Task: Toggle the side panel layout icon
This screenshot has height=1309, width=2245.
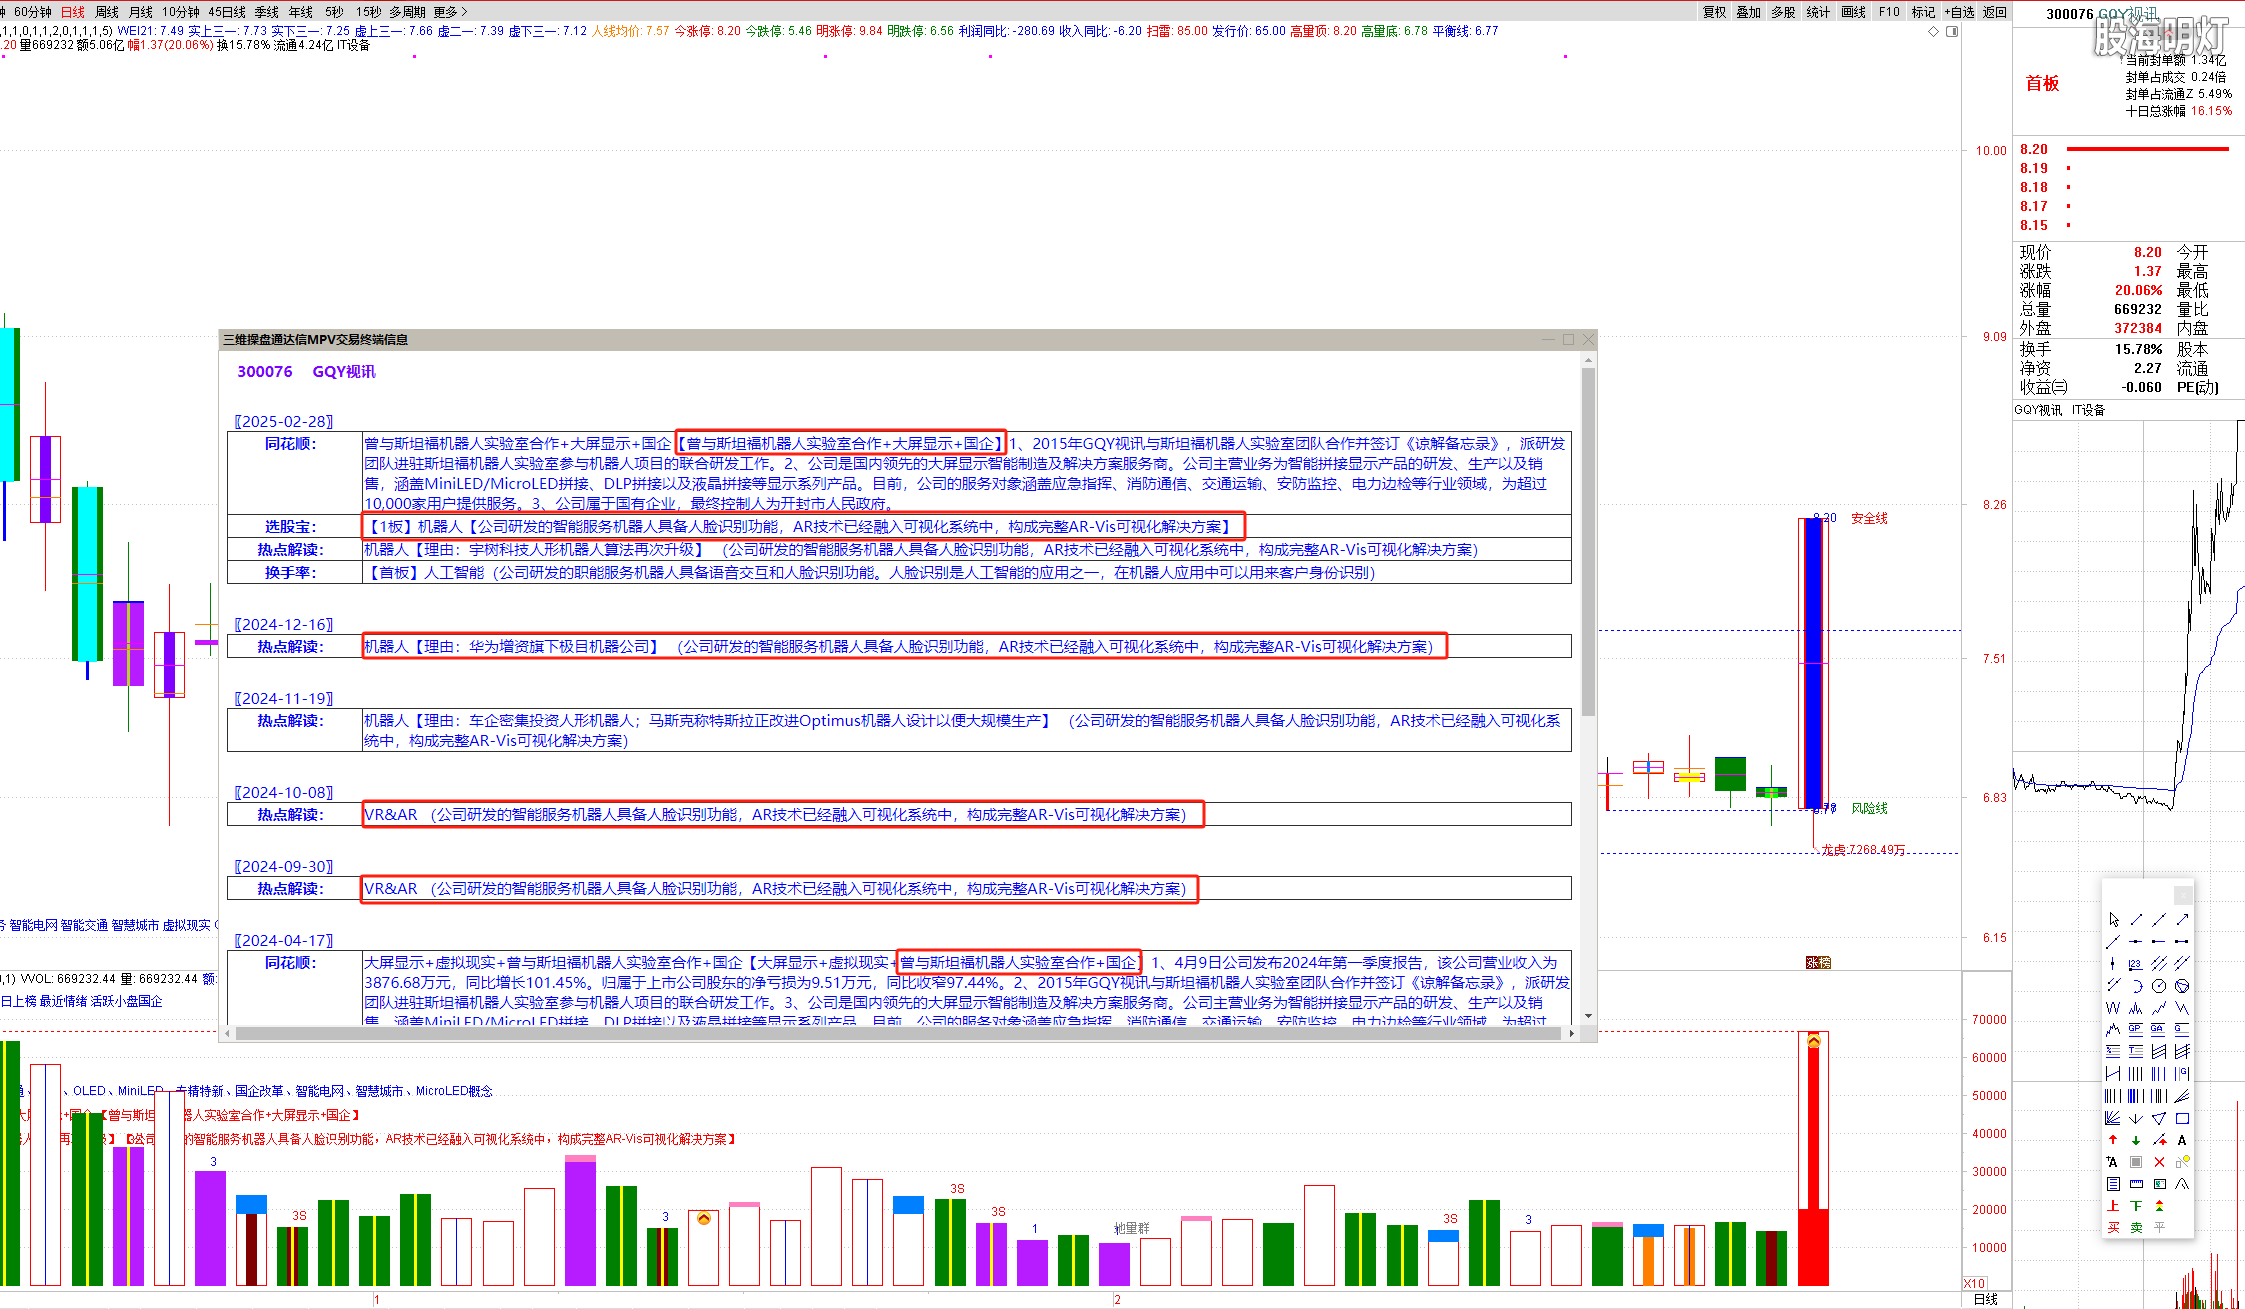Action: (1952, 31)
